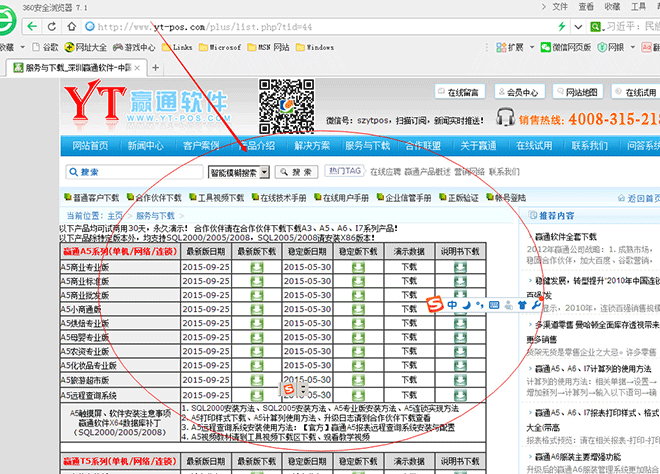Screen dimensions: 660x474
Task: Click the browser back arrow button
Action: (x=32, y=27)
